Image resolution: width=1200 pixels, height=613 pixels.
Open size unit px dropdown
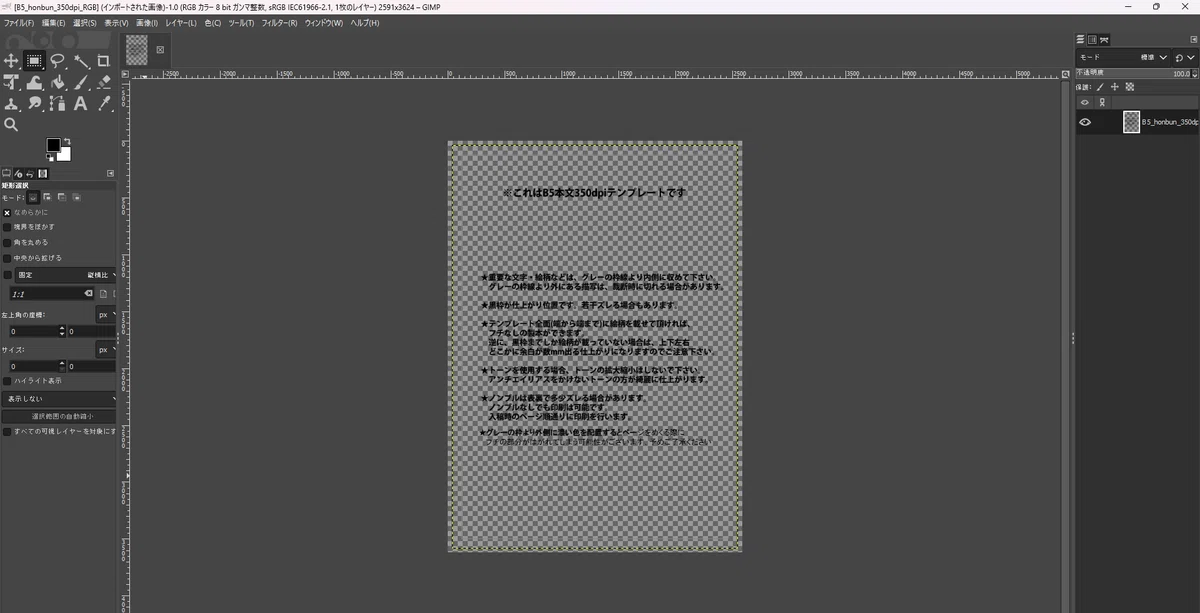click(107, 350)
